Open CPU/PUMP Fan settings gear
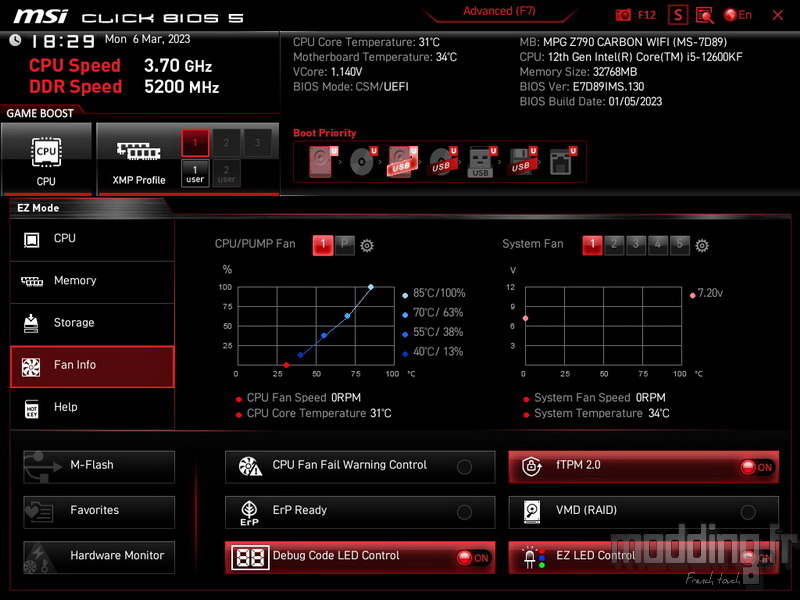This screenshot has height=600, width=800. click(367, 245)
